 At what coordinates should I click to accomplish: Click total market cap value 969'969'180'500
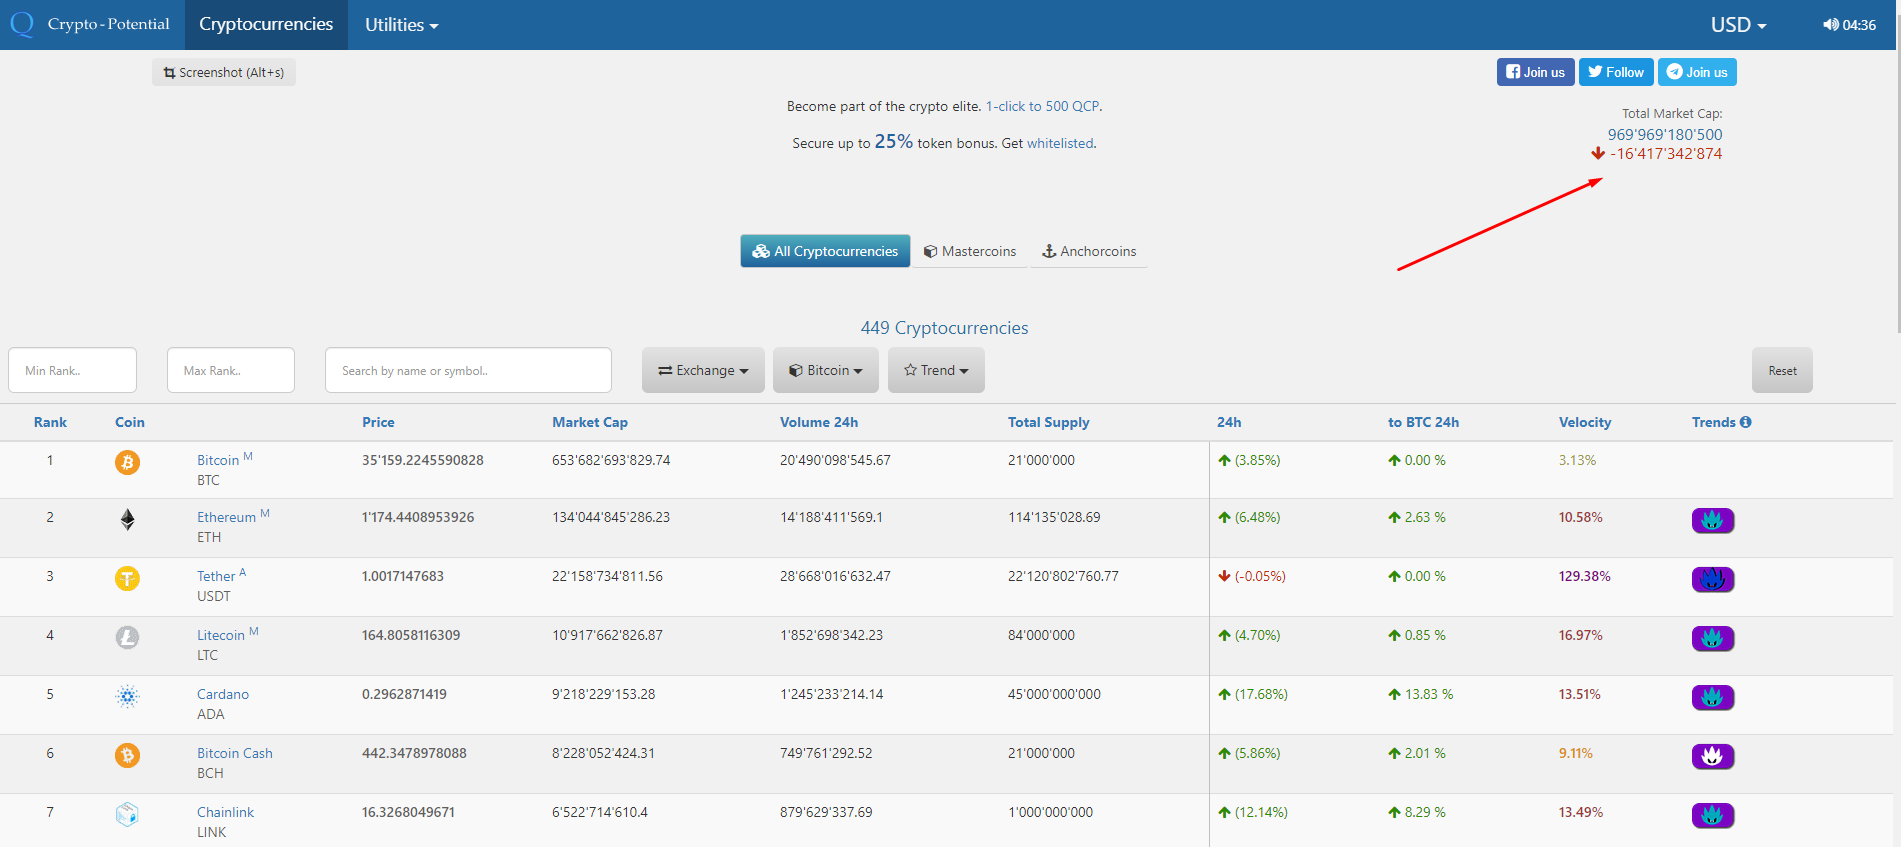[1665, 134]
